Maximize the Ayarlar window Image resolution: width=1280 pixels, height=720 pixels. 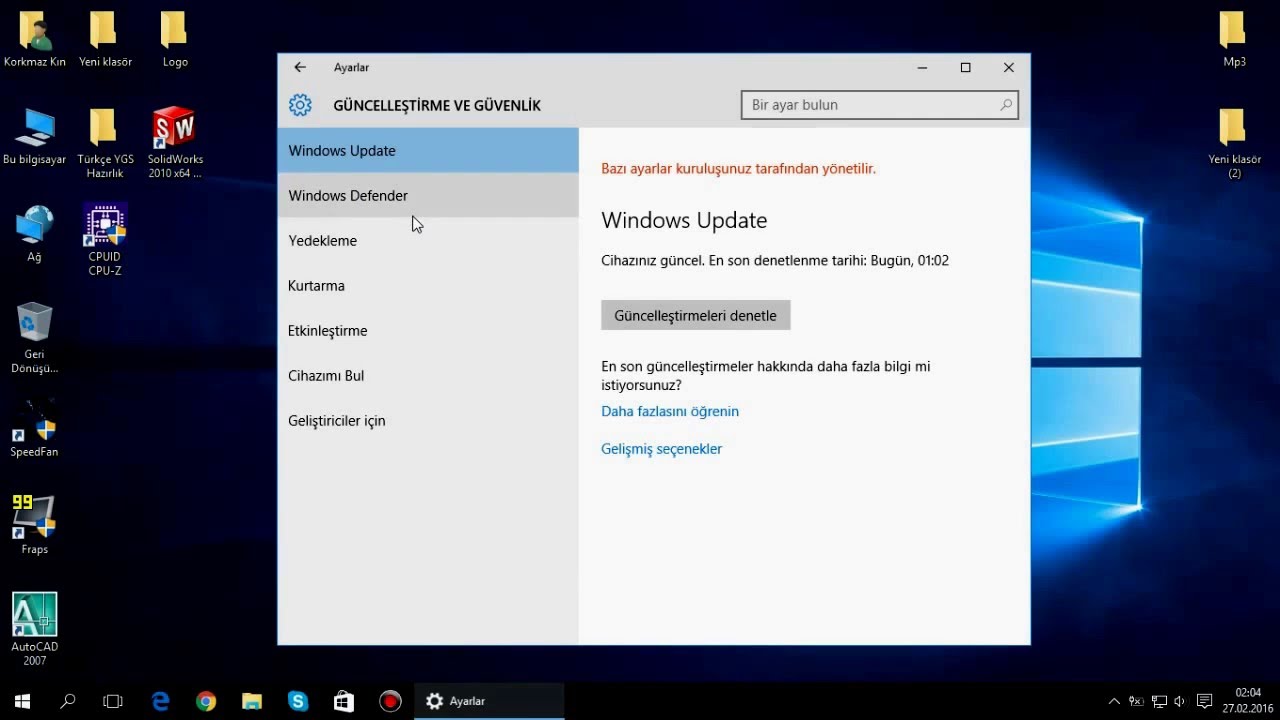965,67
